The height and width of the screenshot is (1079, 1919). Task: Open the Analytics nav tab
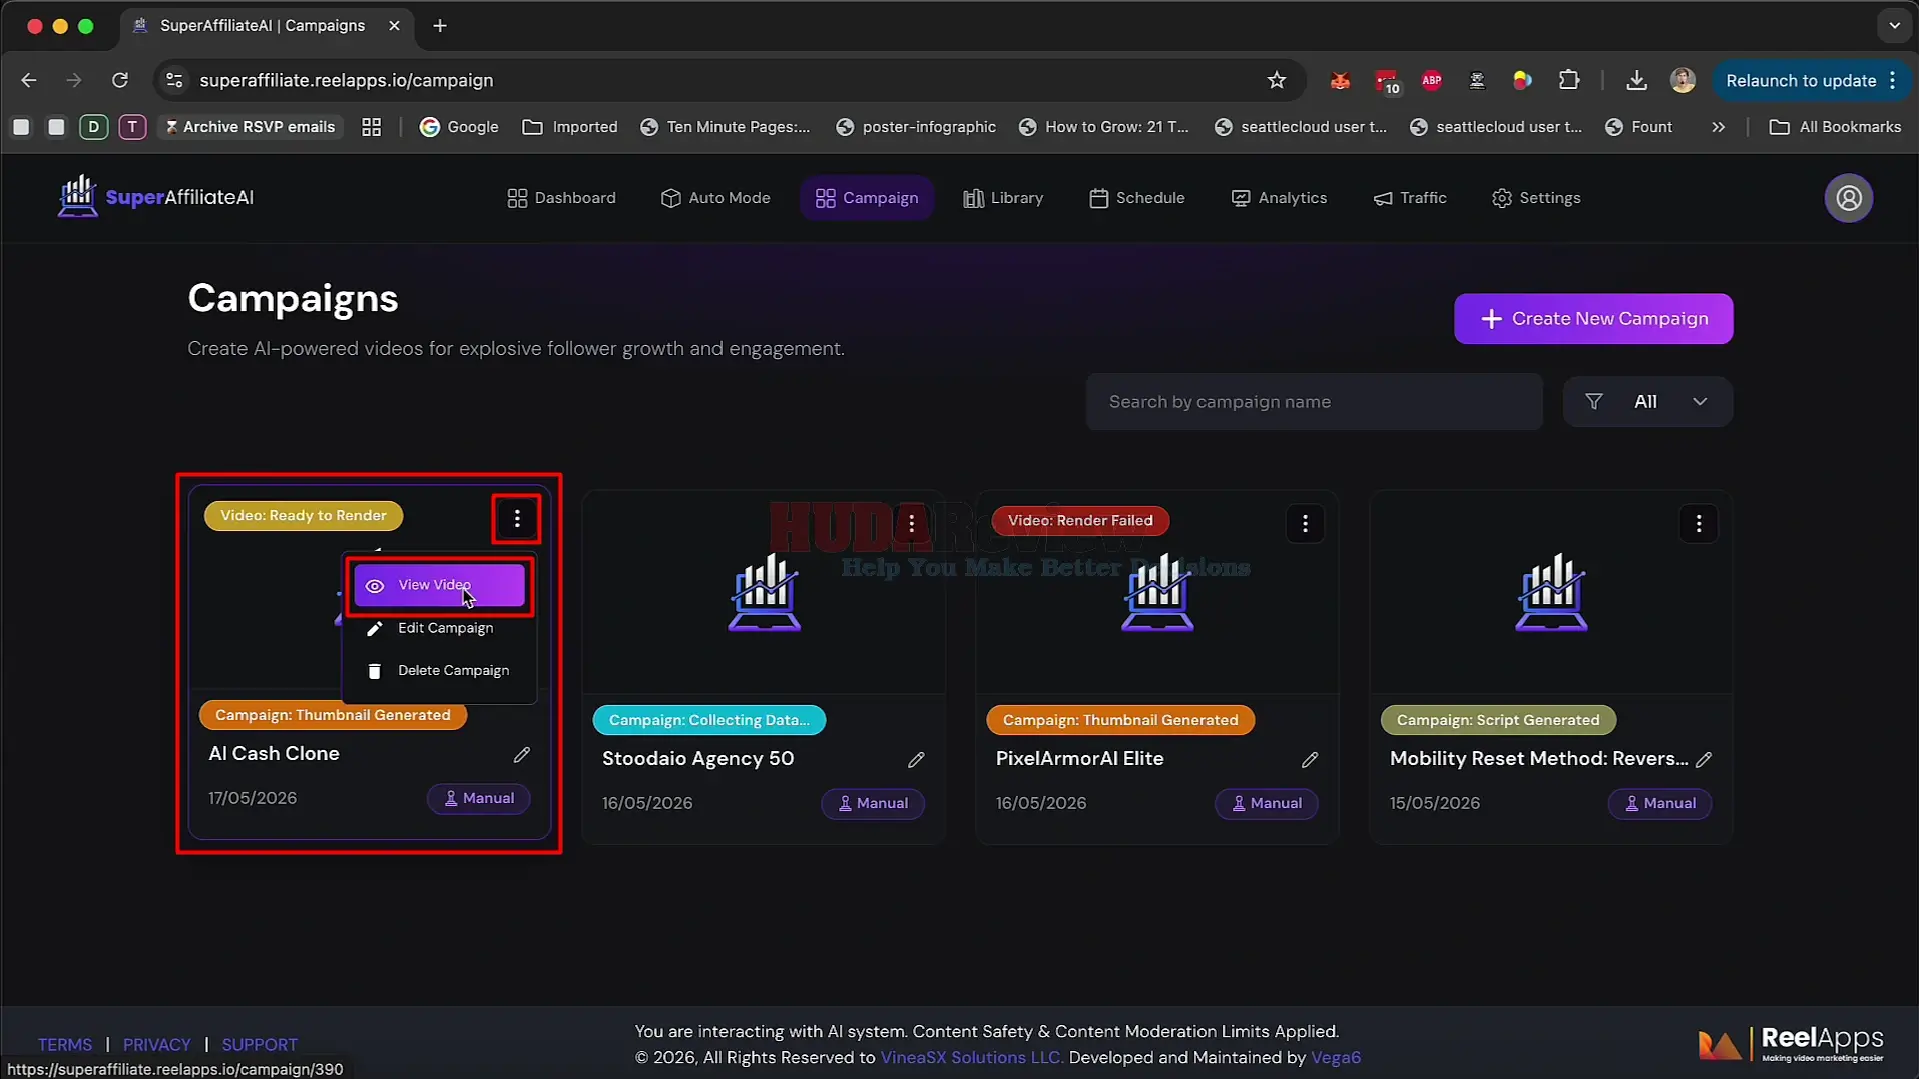pyautogui.click(x=1279, y=198)
